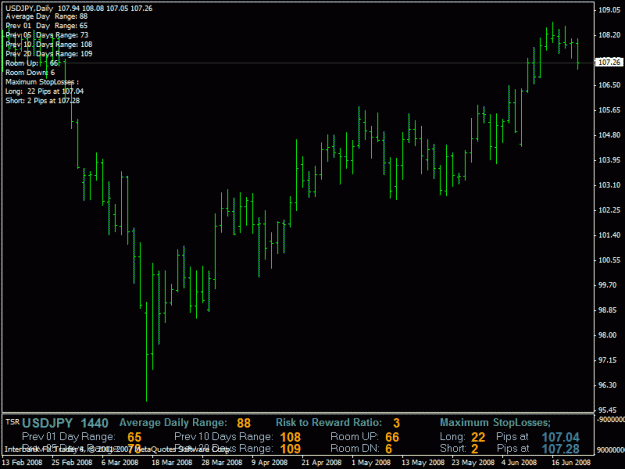Click the 97.15 price axis label
Screen dimensions: 625x469
(x=609, y=360)
